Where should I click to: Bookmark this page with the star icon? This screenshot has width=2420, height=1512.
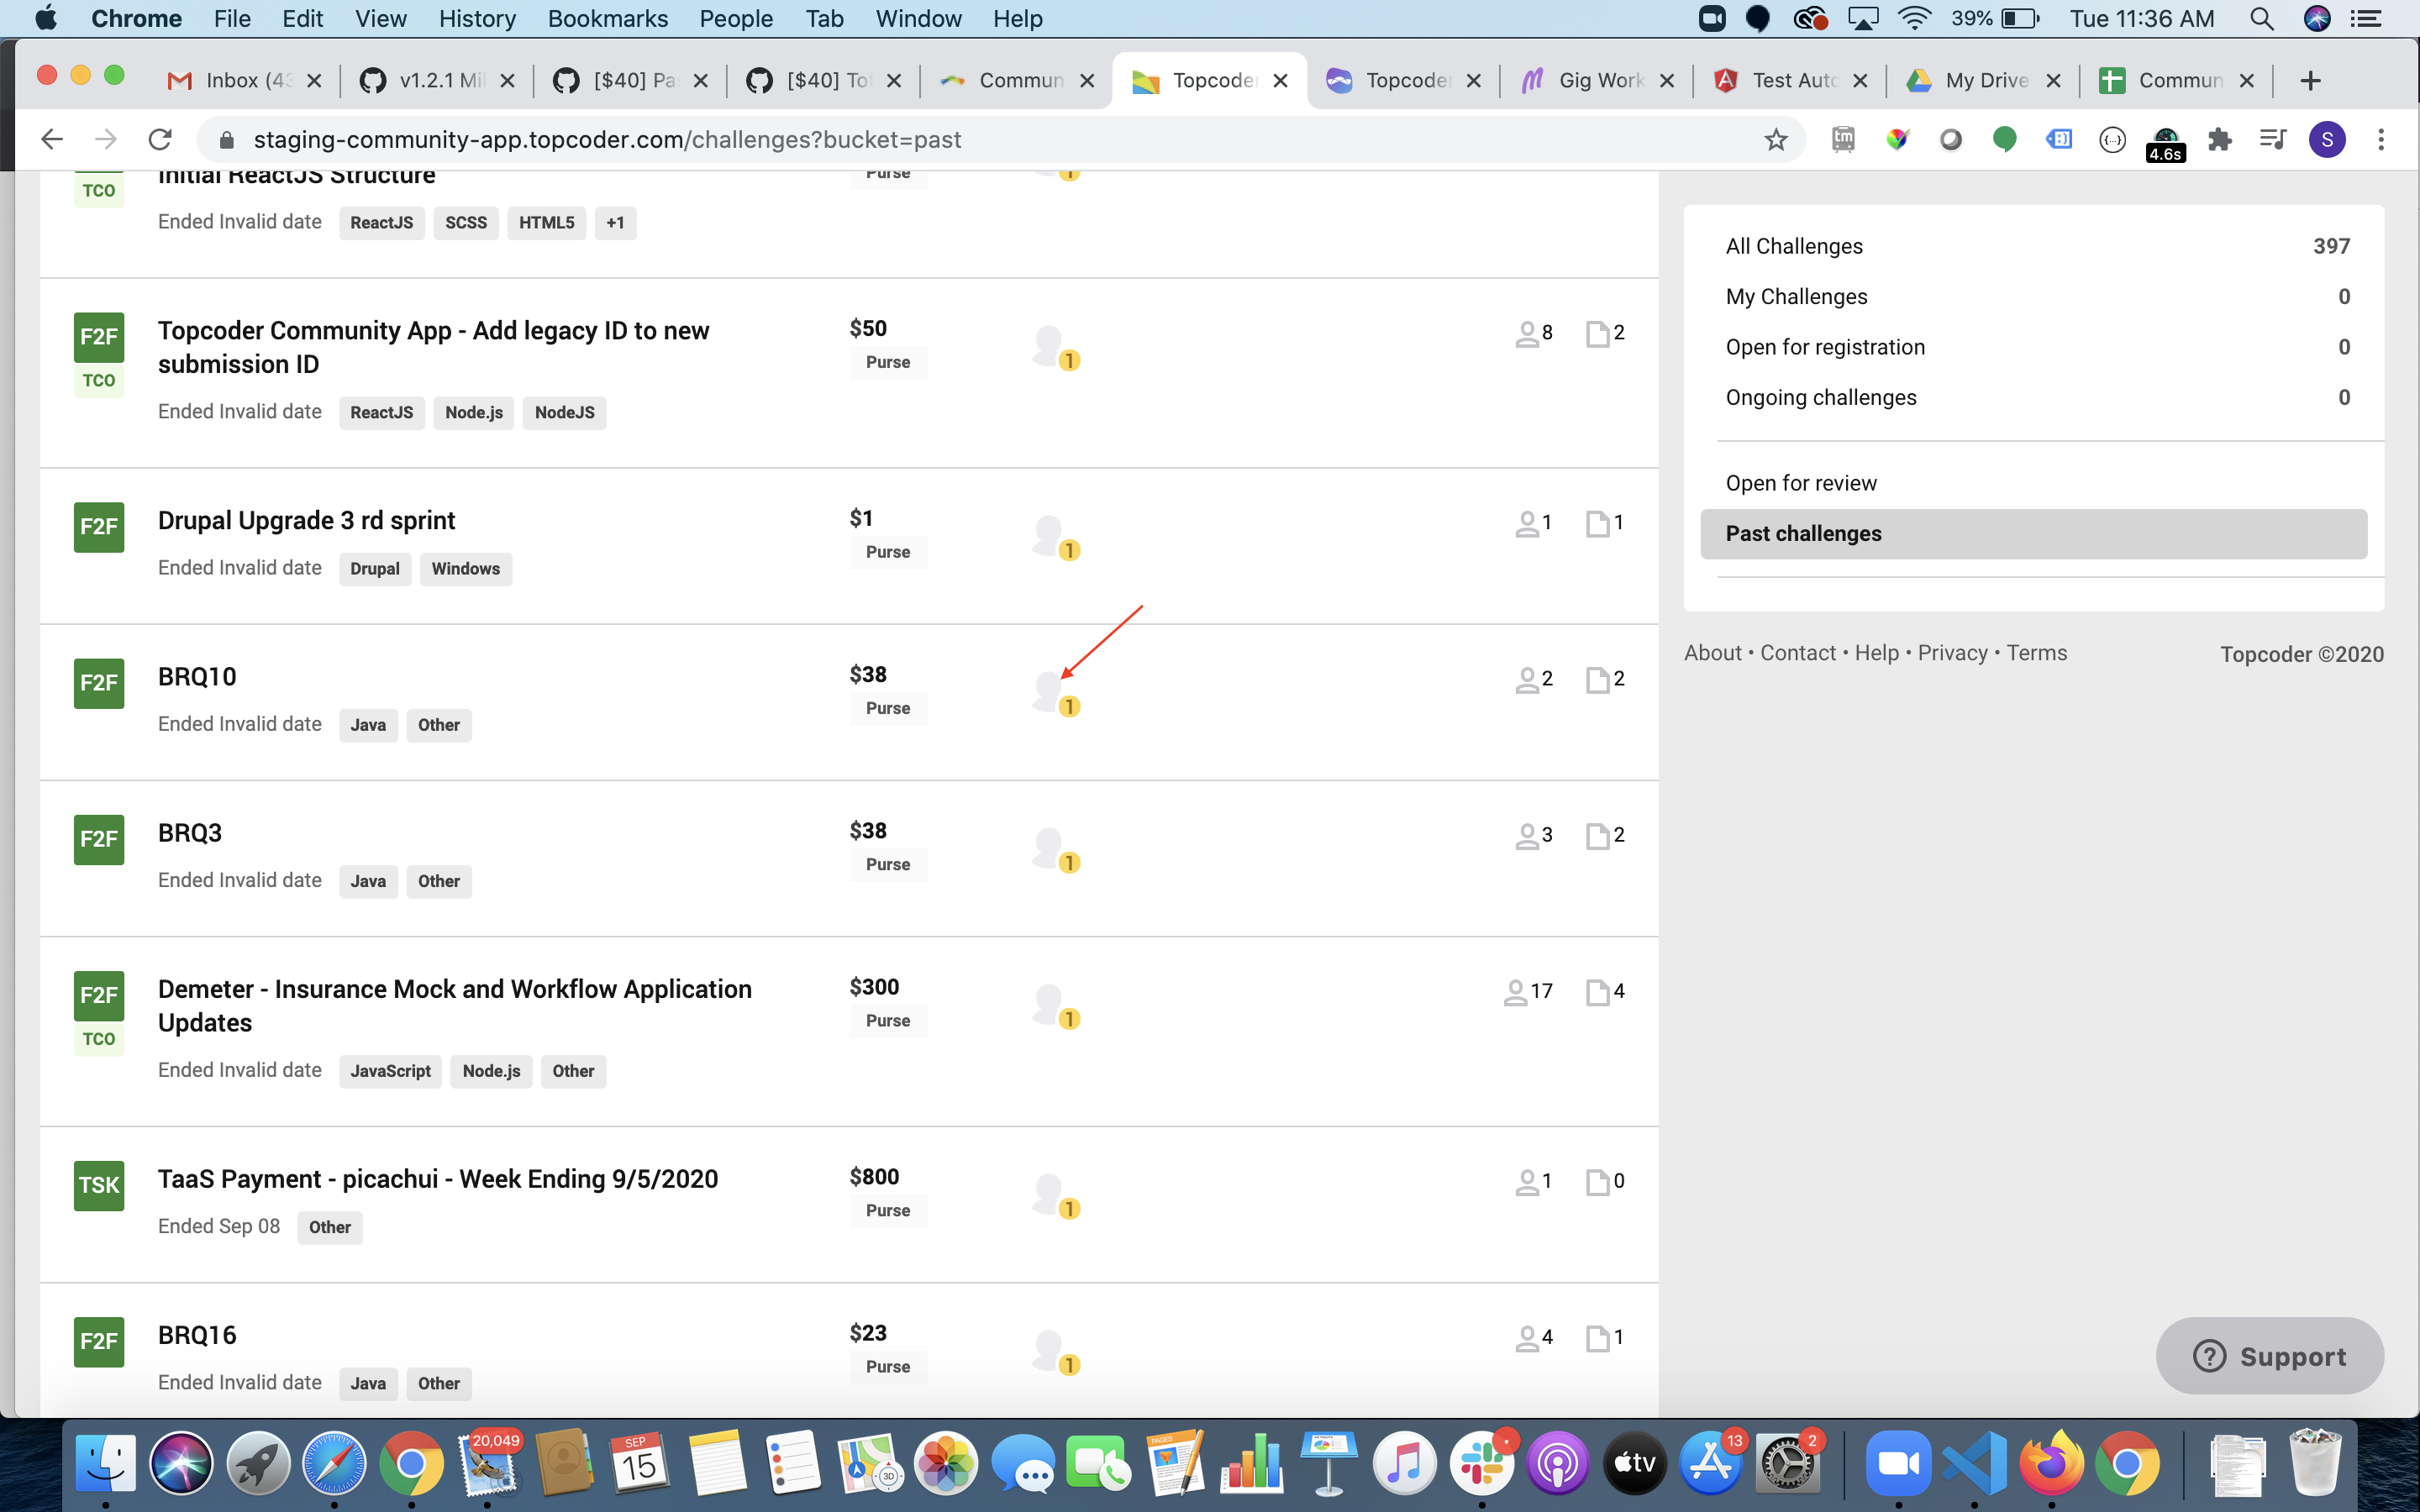tap(1775, 139)
